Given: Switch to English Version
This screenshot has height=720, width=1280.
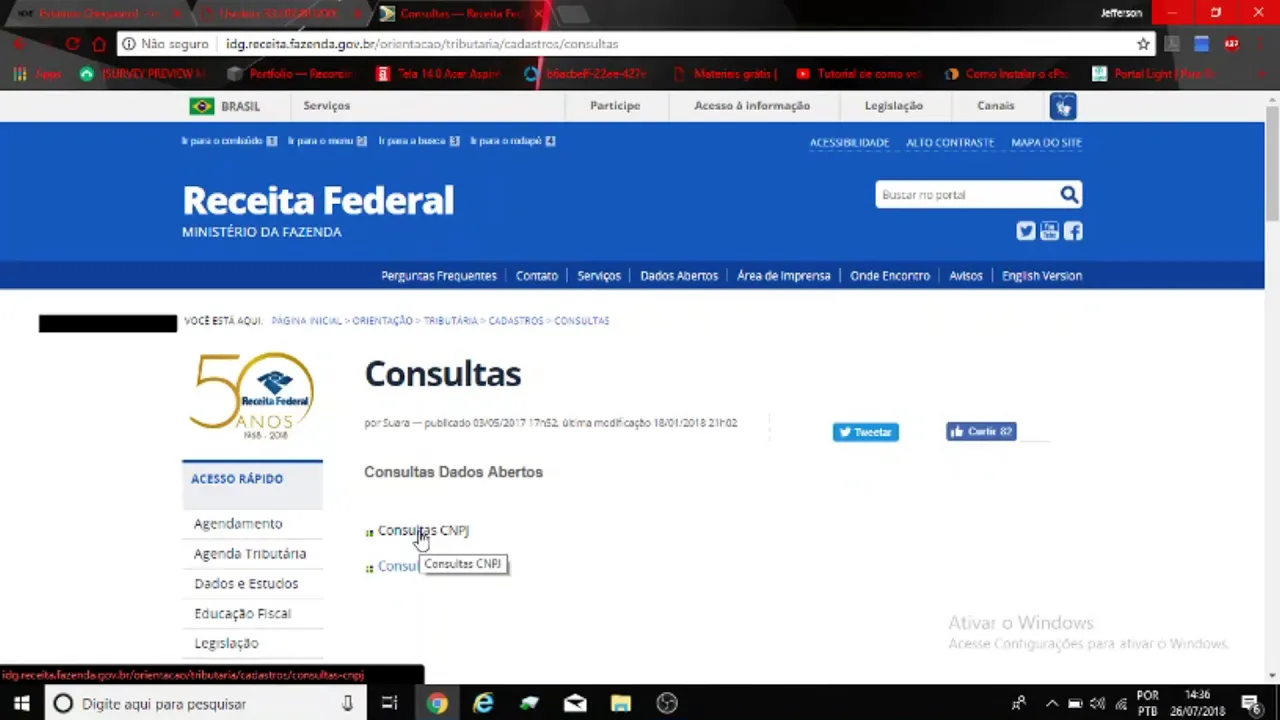Looking at the screenshot, I should pyautogui.click(x=1042, y=276).
